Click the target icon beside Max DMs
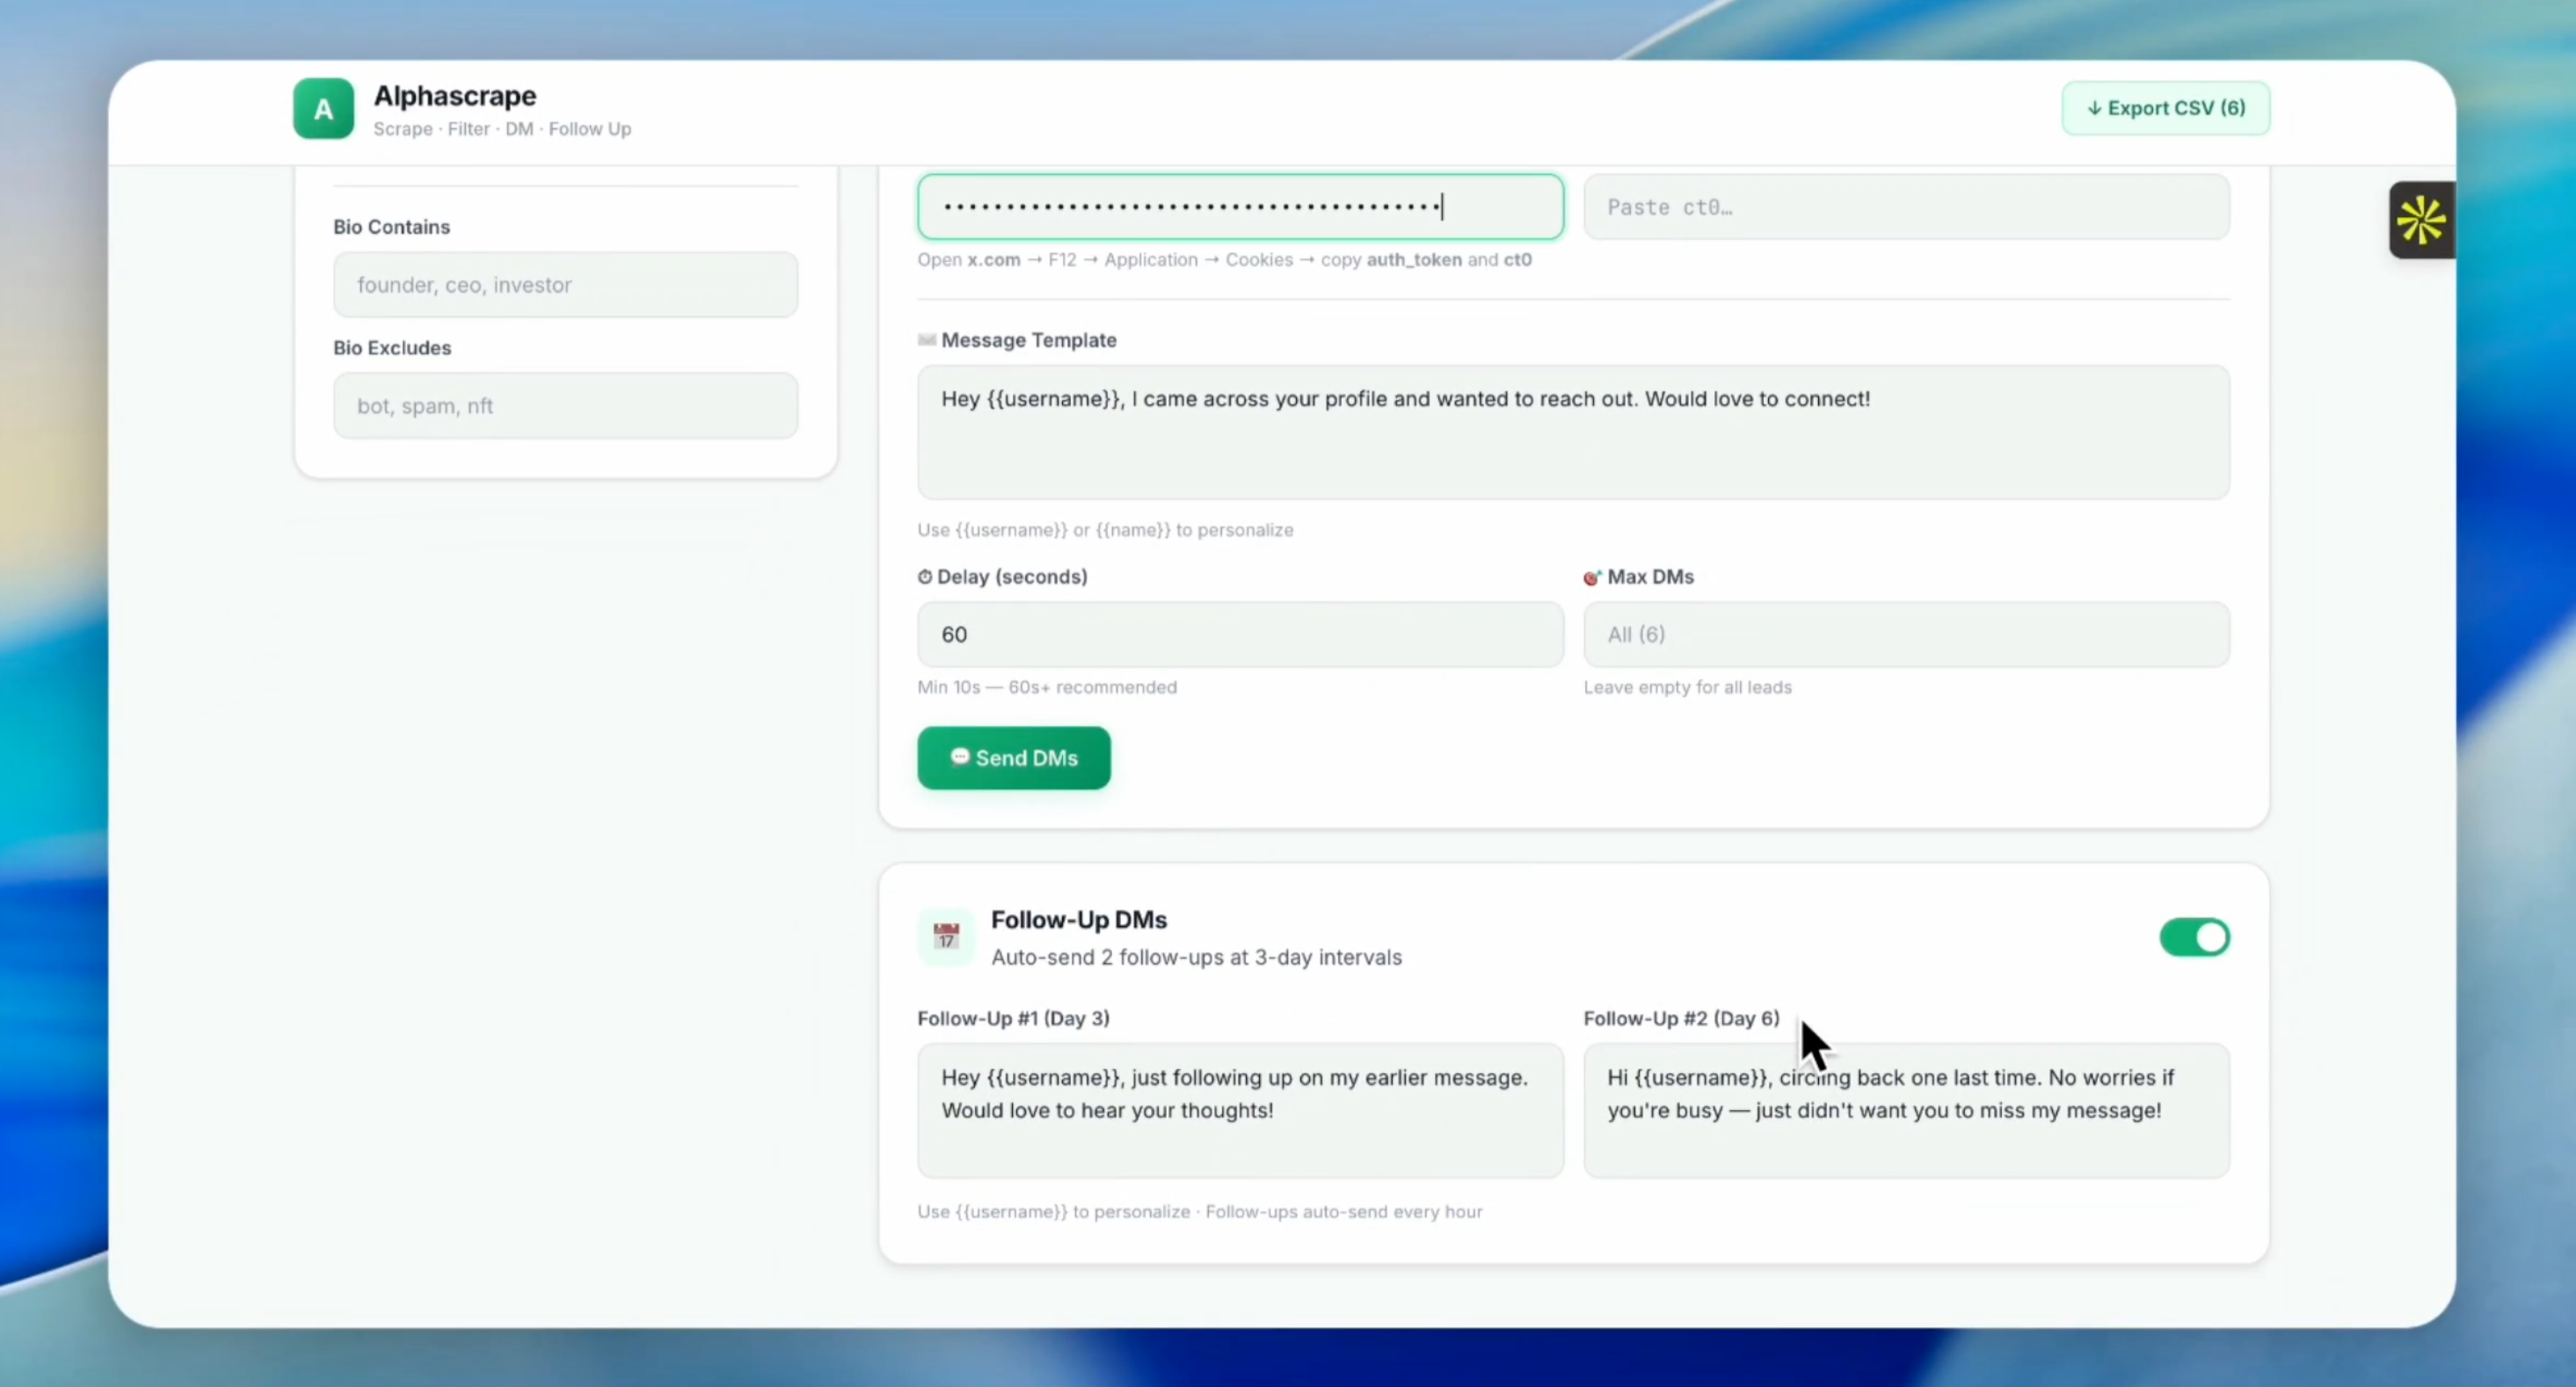Screen dimensions: 2576x1387 point(1592,577)
